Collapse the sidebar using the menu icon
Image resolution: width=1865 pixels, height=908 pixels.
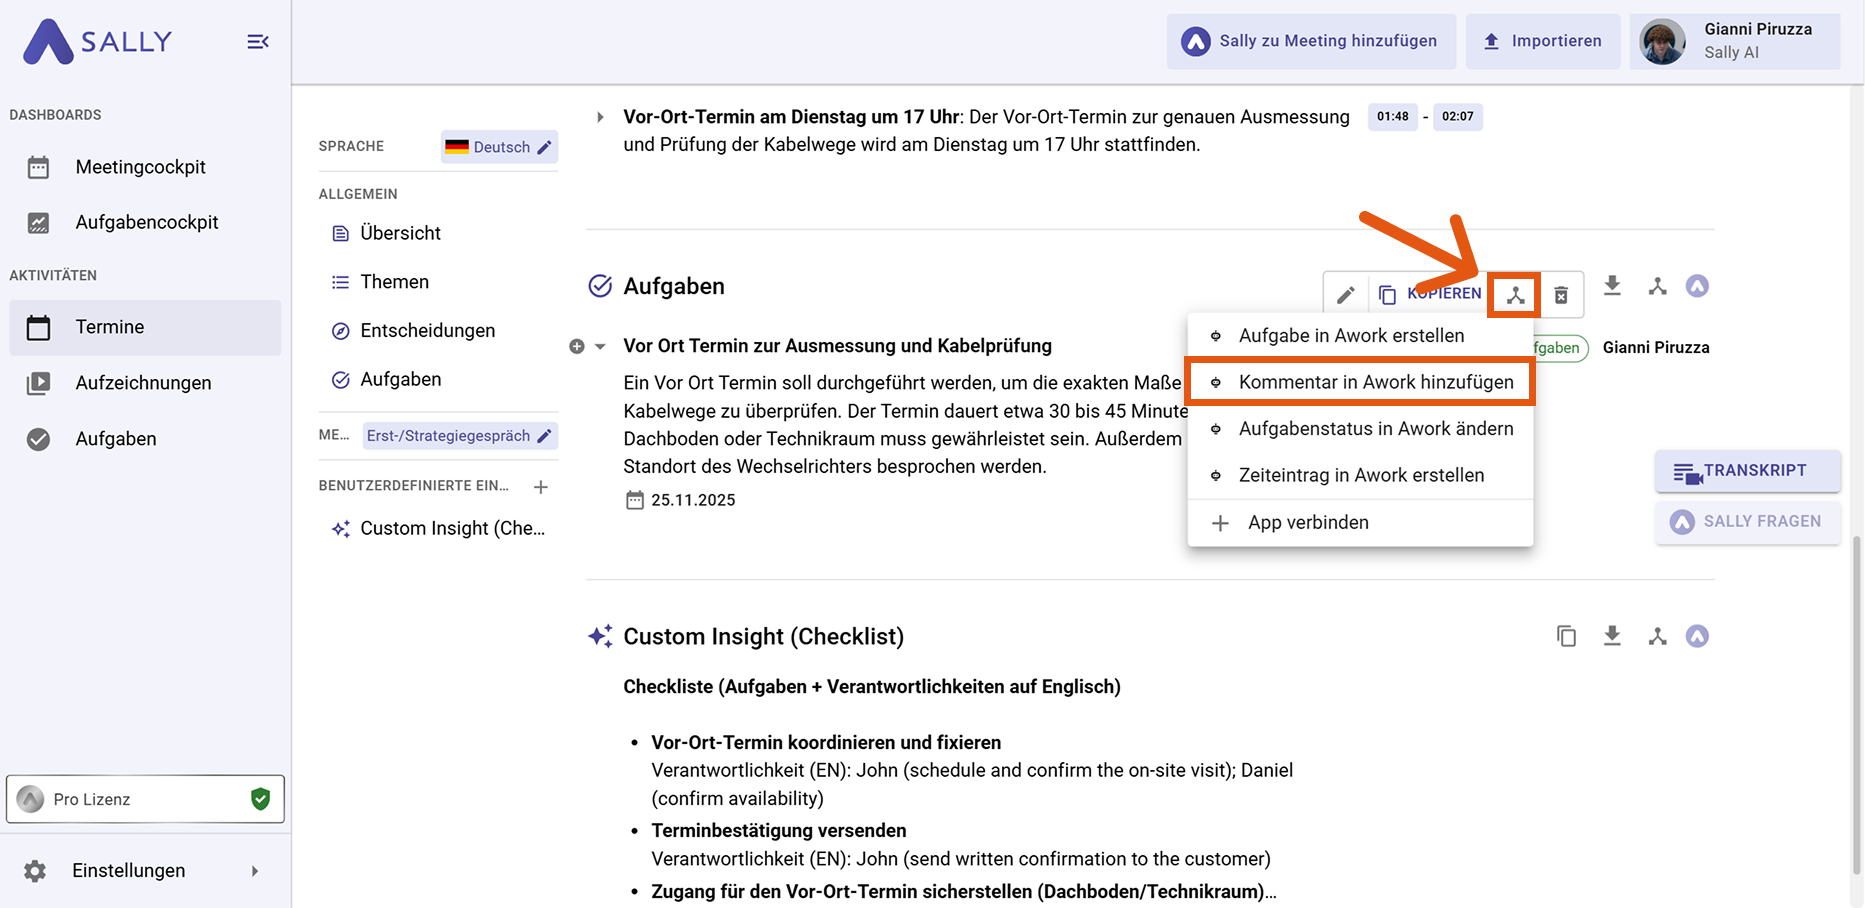[257, 42]
